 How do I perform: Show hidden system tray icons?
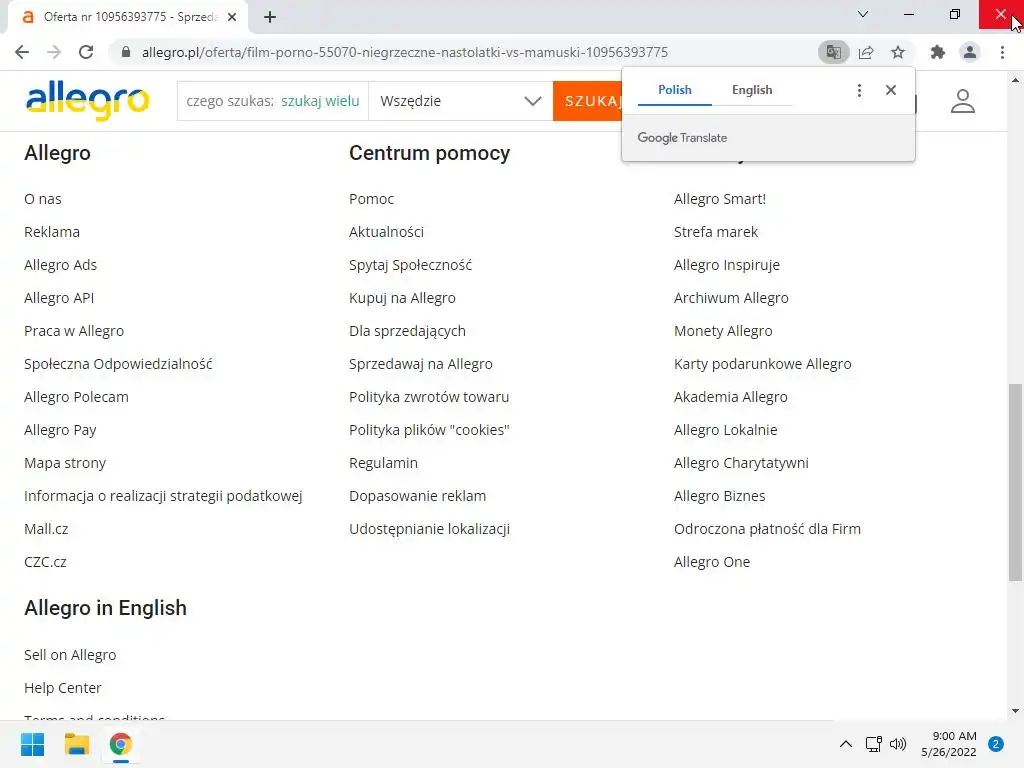coord(845,744)
